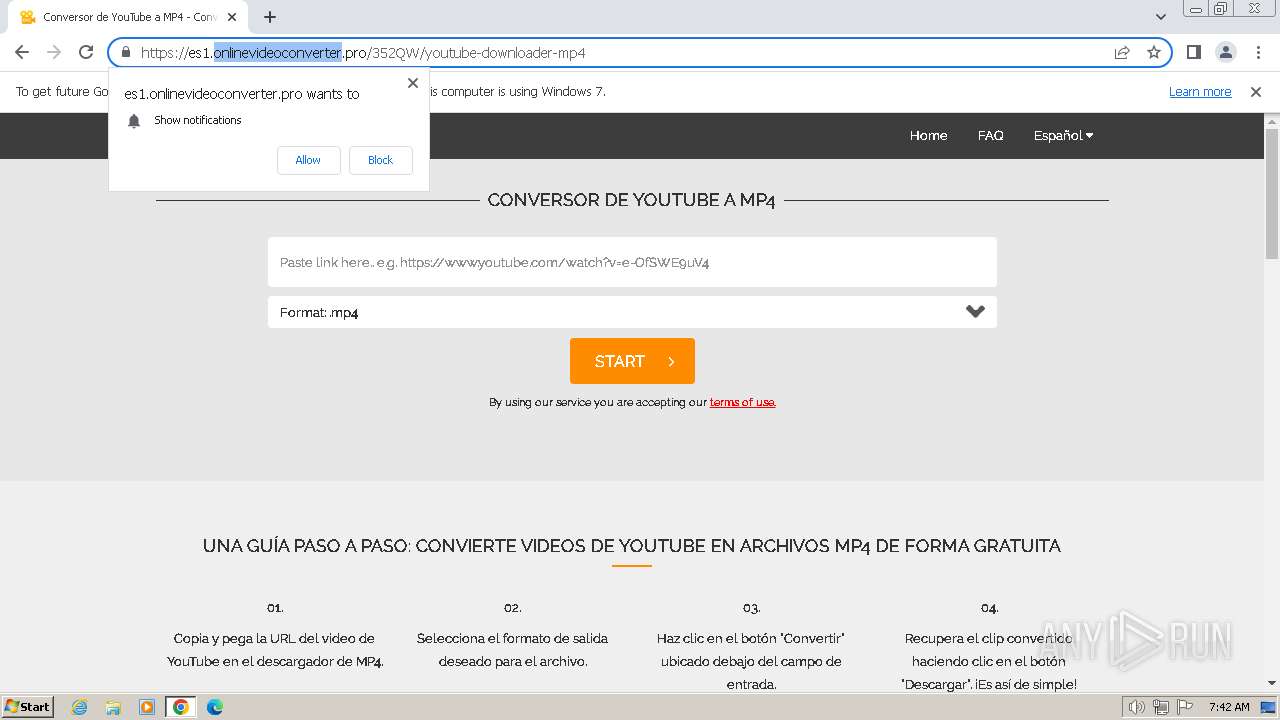Image resolution: width=1280 pixels, height=720 pixels.
Task: Open the Learn more link
Action: point(1200,92)
